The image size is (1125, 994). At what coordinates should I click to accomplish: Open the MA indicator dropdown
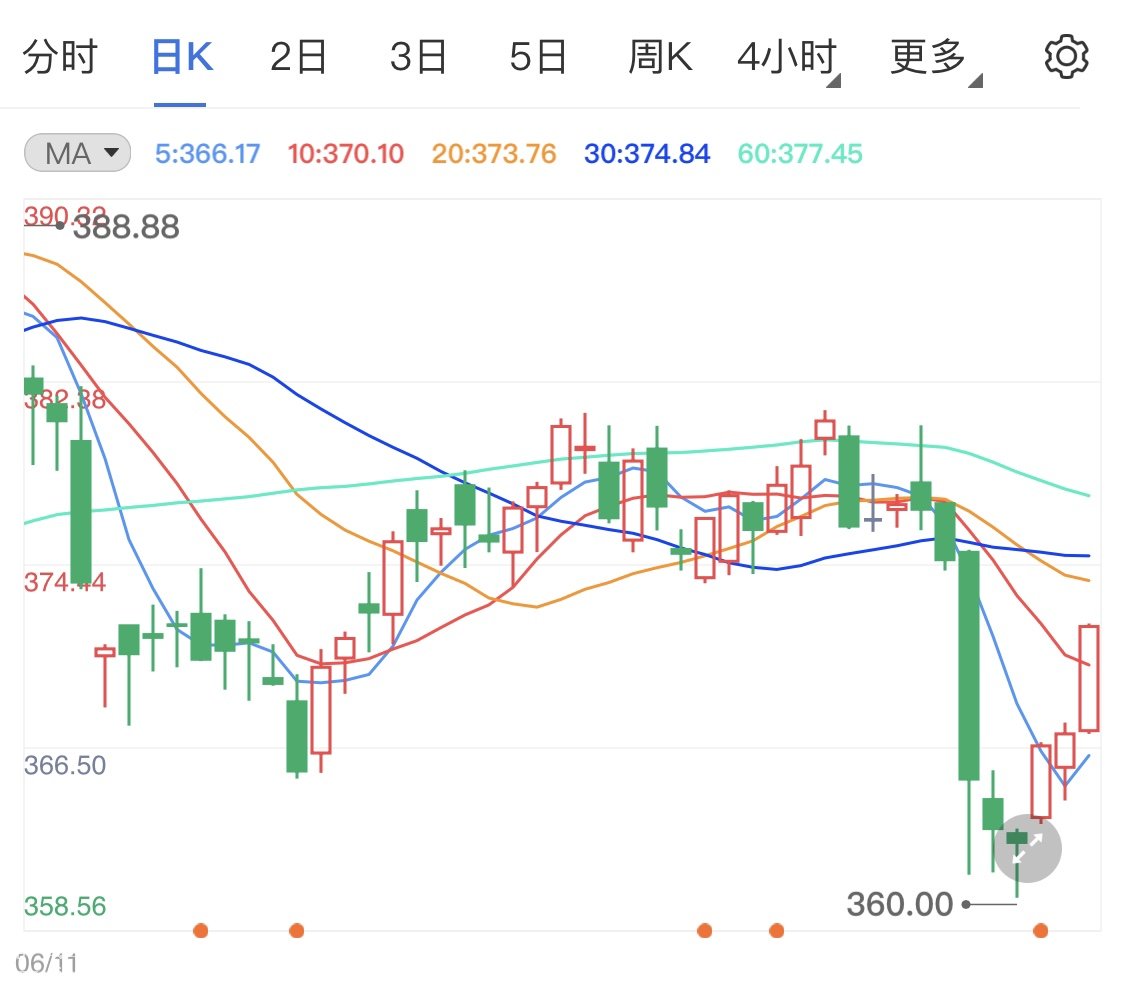tap(77, 154)
